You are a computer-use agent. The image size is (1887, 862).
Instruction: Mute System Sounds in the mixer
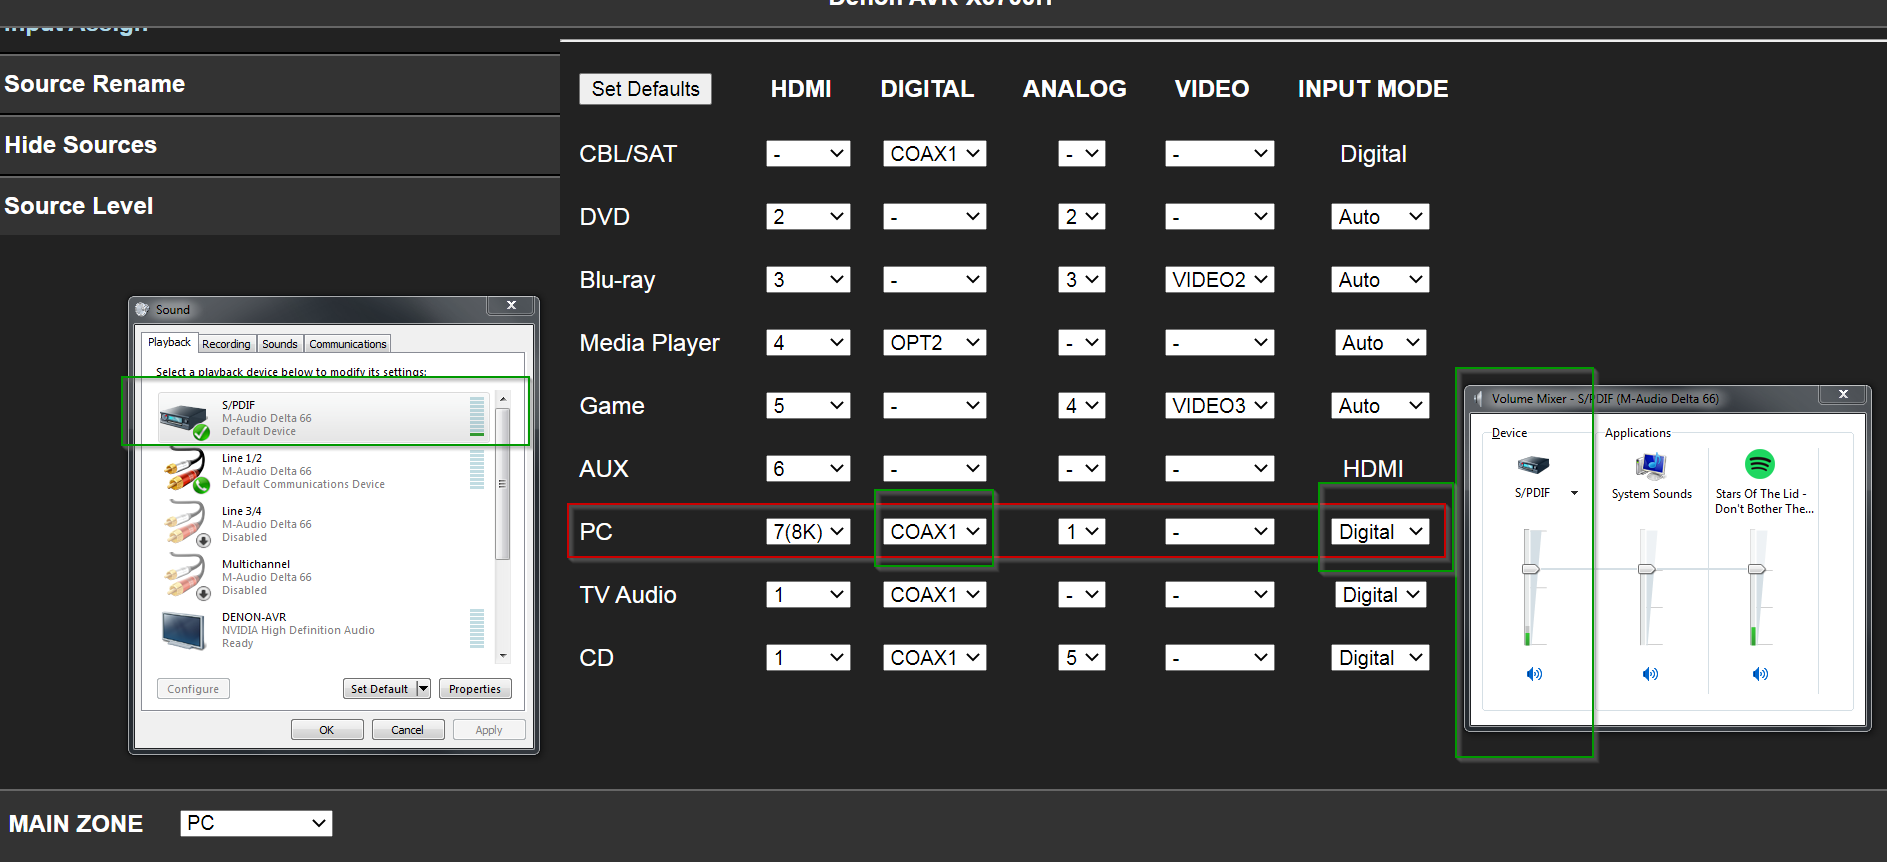tap(1650, 674)
